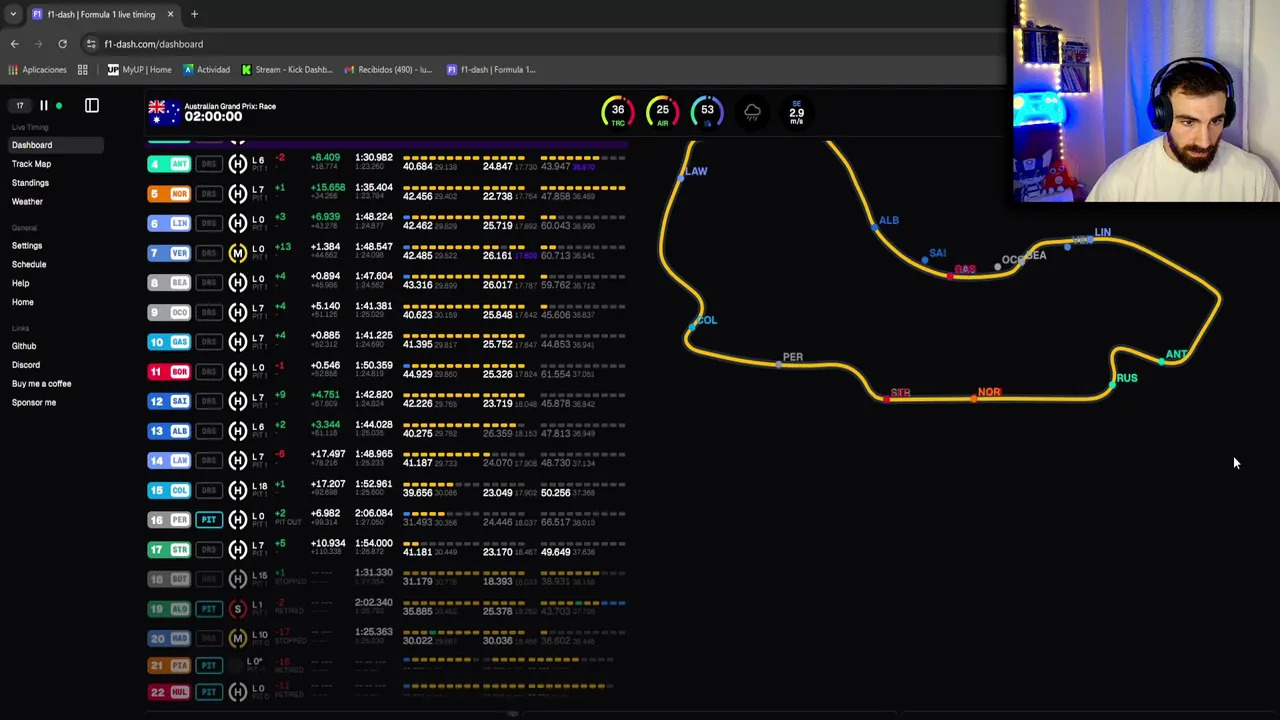Click the site info icon in address bar
1280x720 pixels.
tap(91, 44)
